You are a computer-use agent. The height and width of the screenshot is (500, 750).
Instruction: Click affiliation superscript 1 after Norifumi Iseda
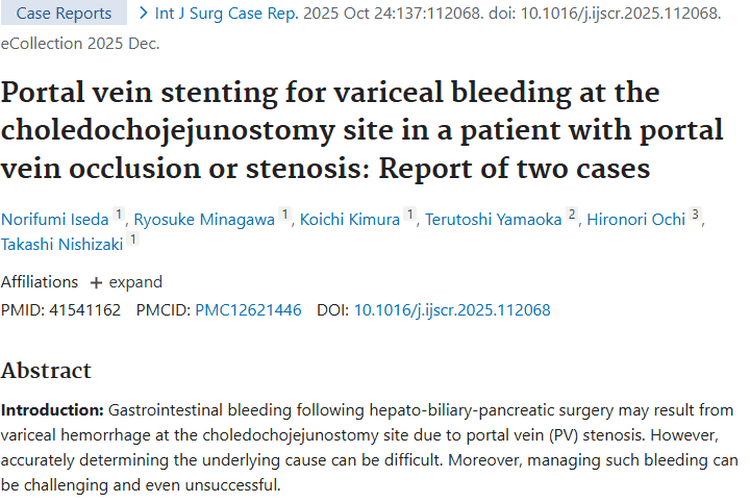tap(118, 215)
